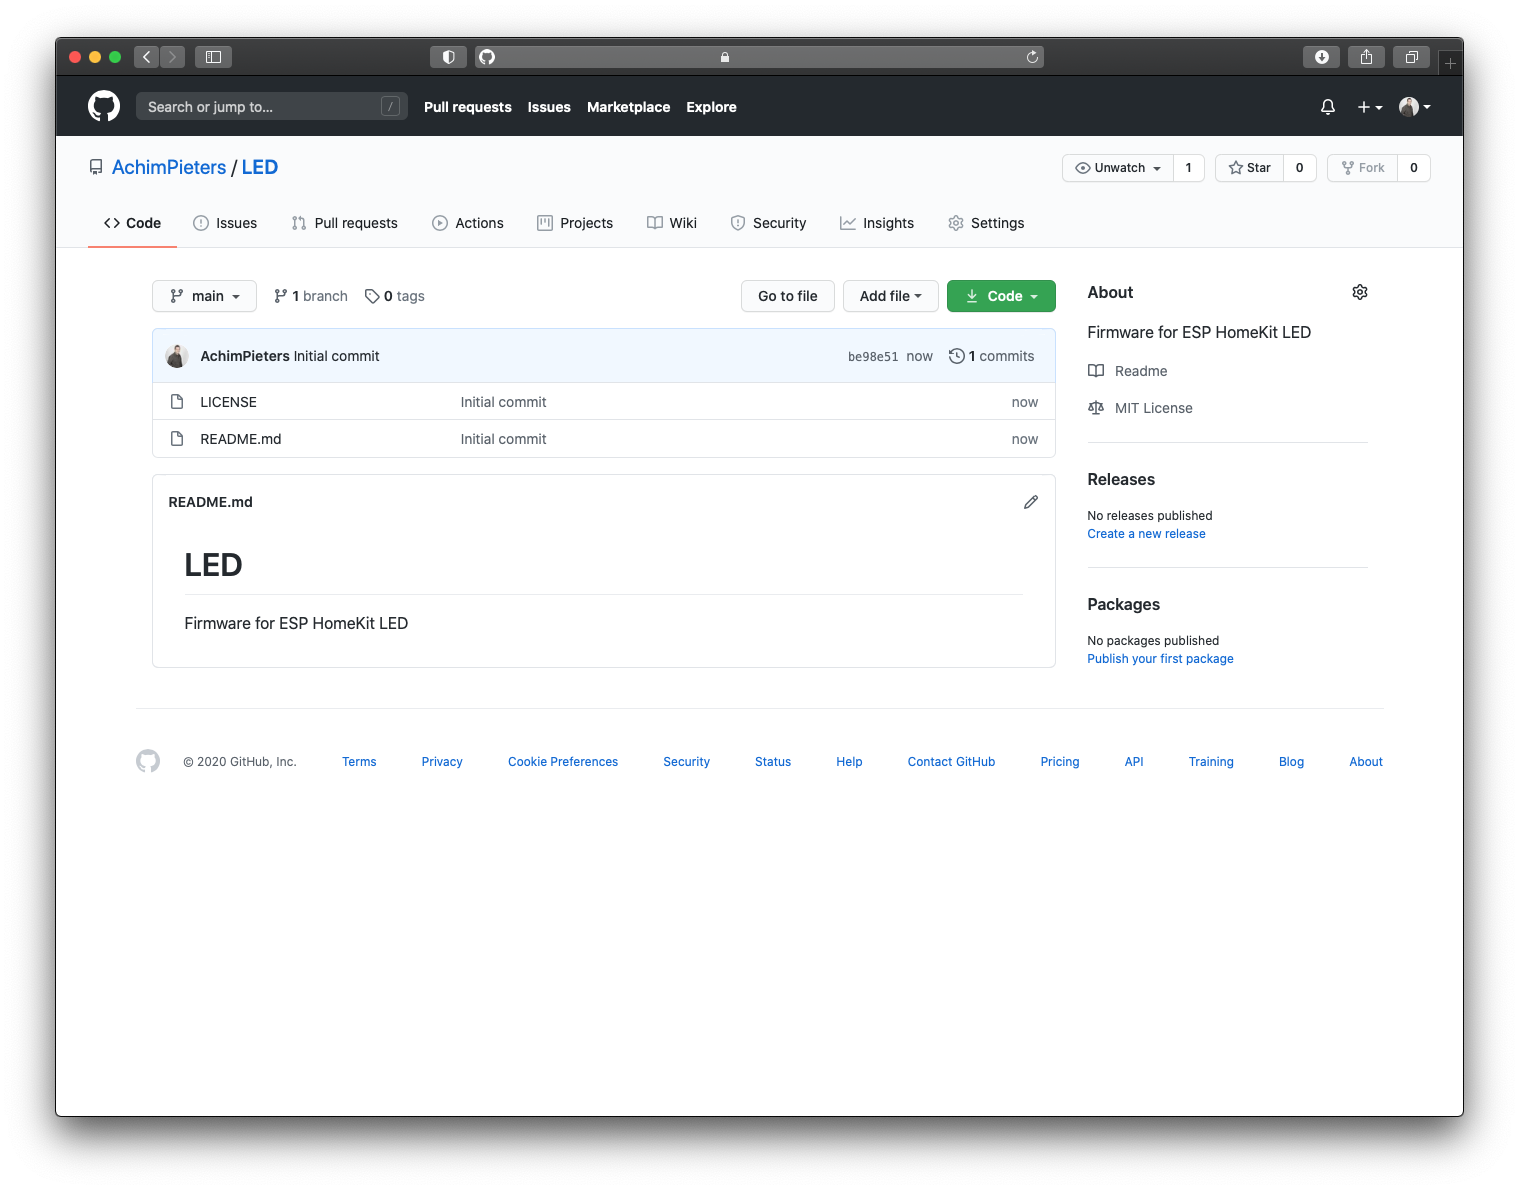Open footer Cookie Preferences link
1519x1190 pixels.
[x=563, y=762]
